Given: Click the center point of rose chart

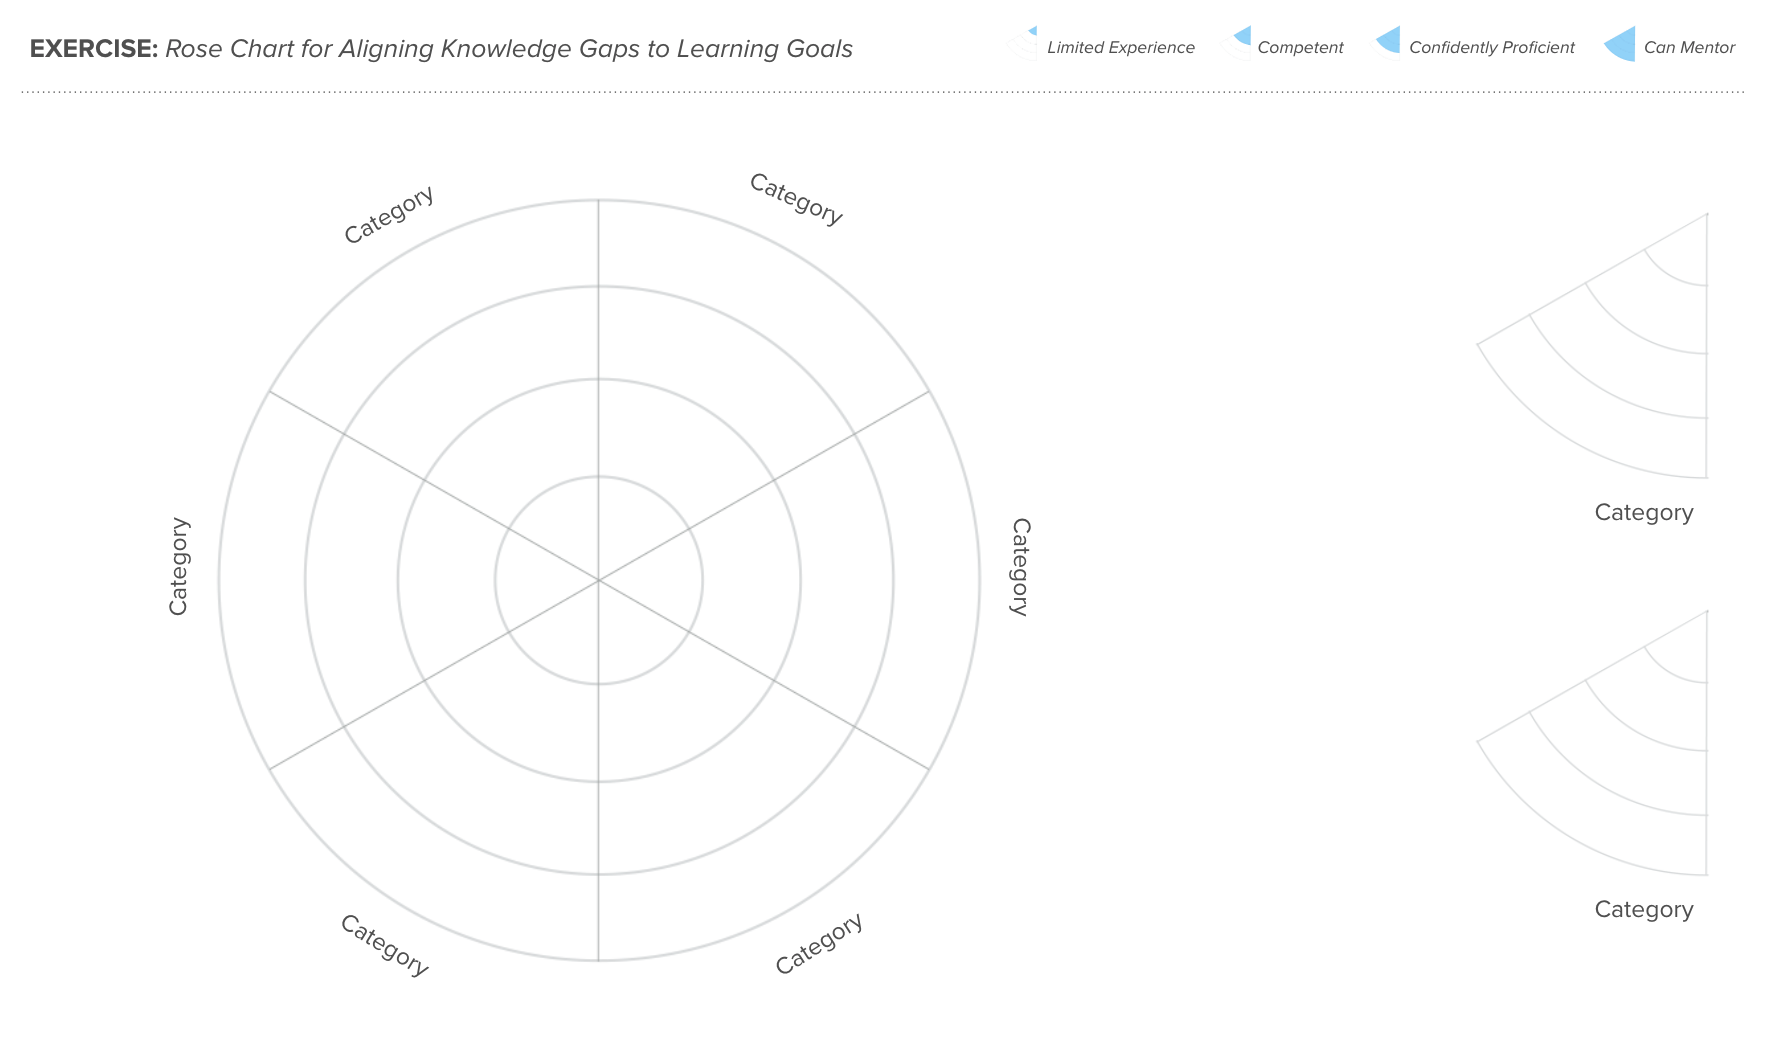Looking at the screenshot, I should 598,580.
